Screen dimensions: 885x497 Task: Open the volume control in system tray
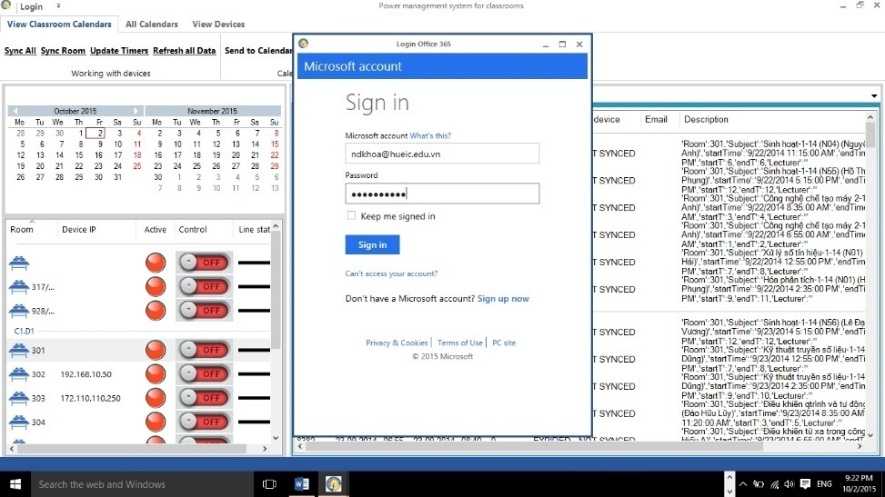coord(789,484)
